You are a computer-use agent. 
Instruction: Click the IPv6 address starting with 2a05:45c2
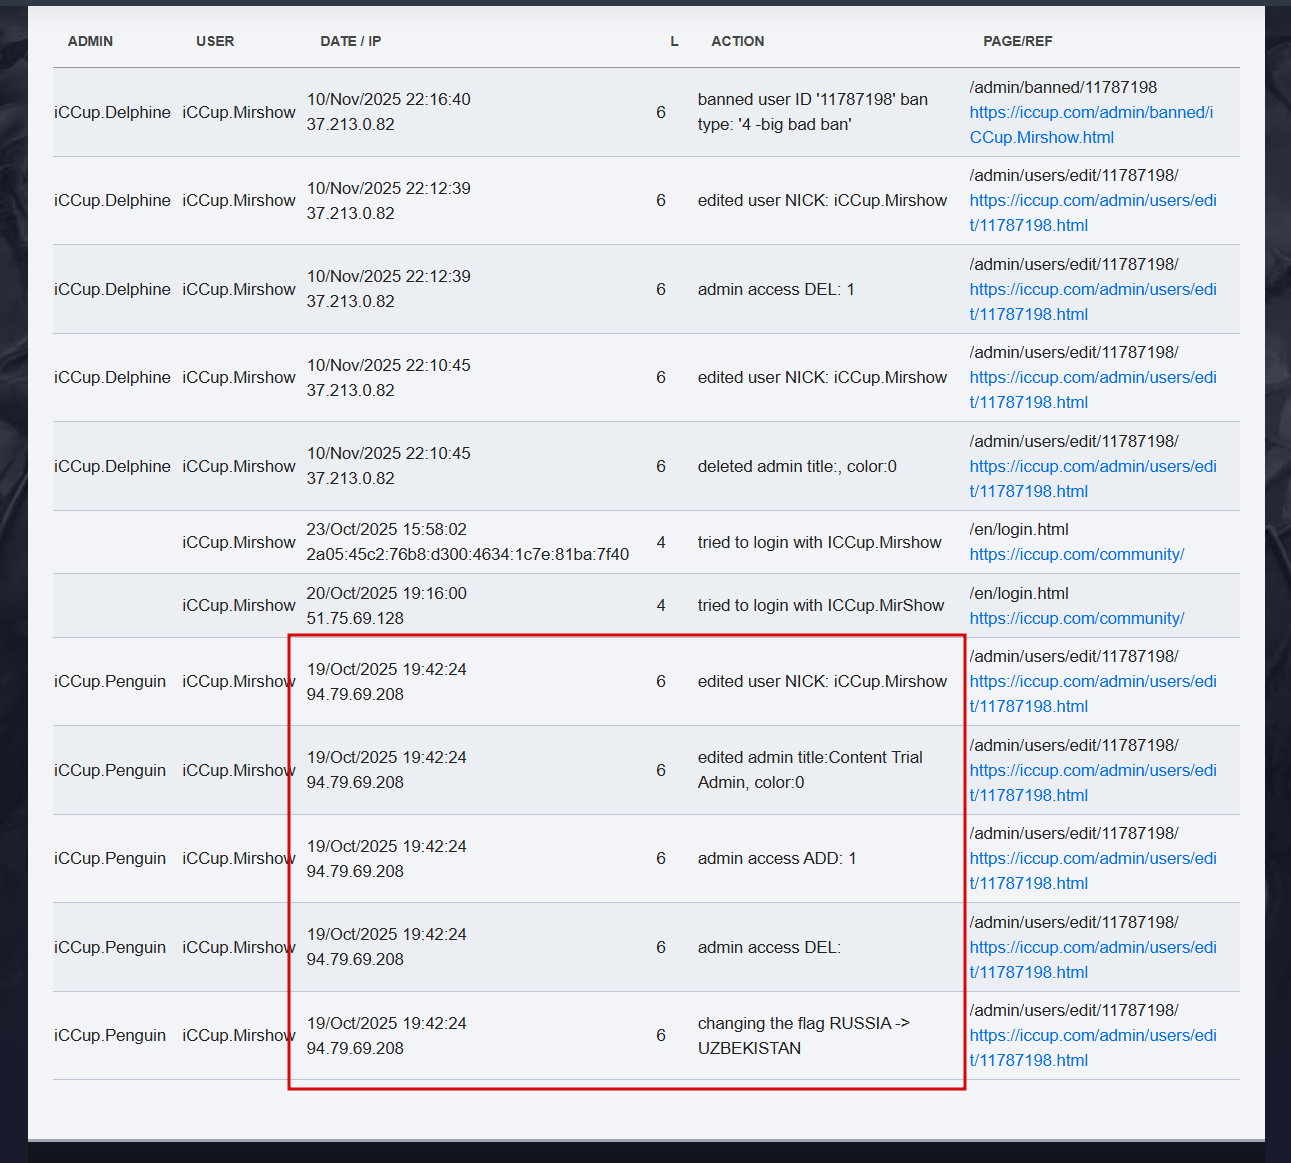coord(468,555)
